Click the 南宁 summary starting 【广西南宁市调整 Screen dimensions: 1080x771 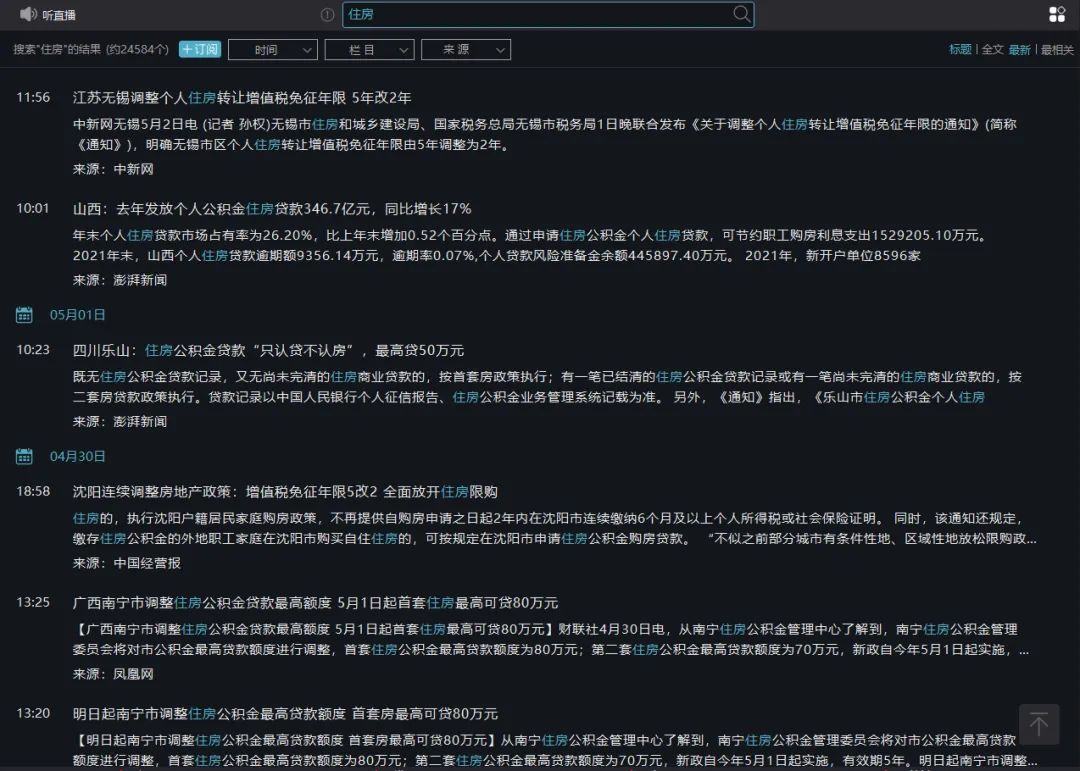click(551, 639)
